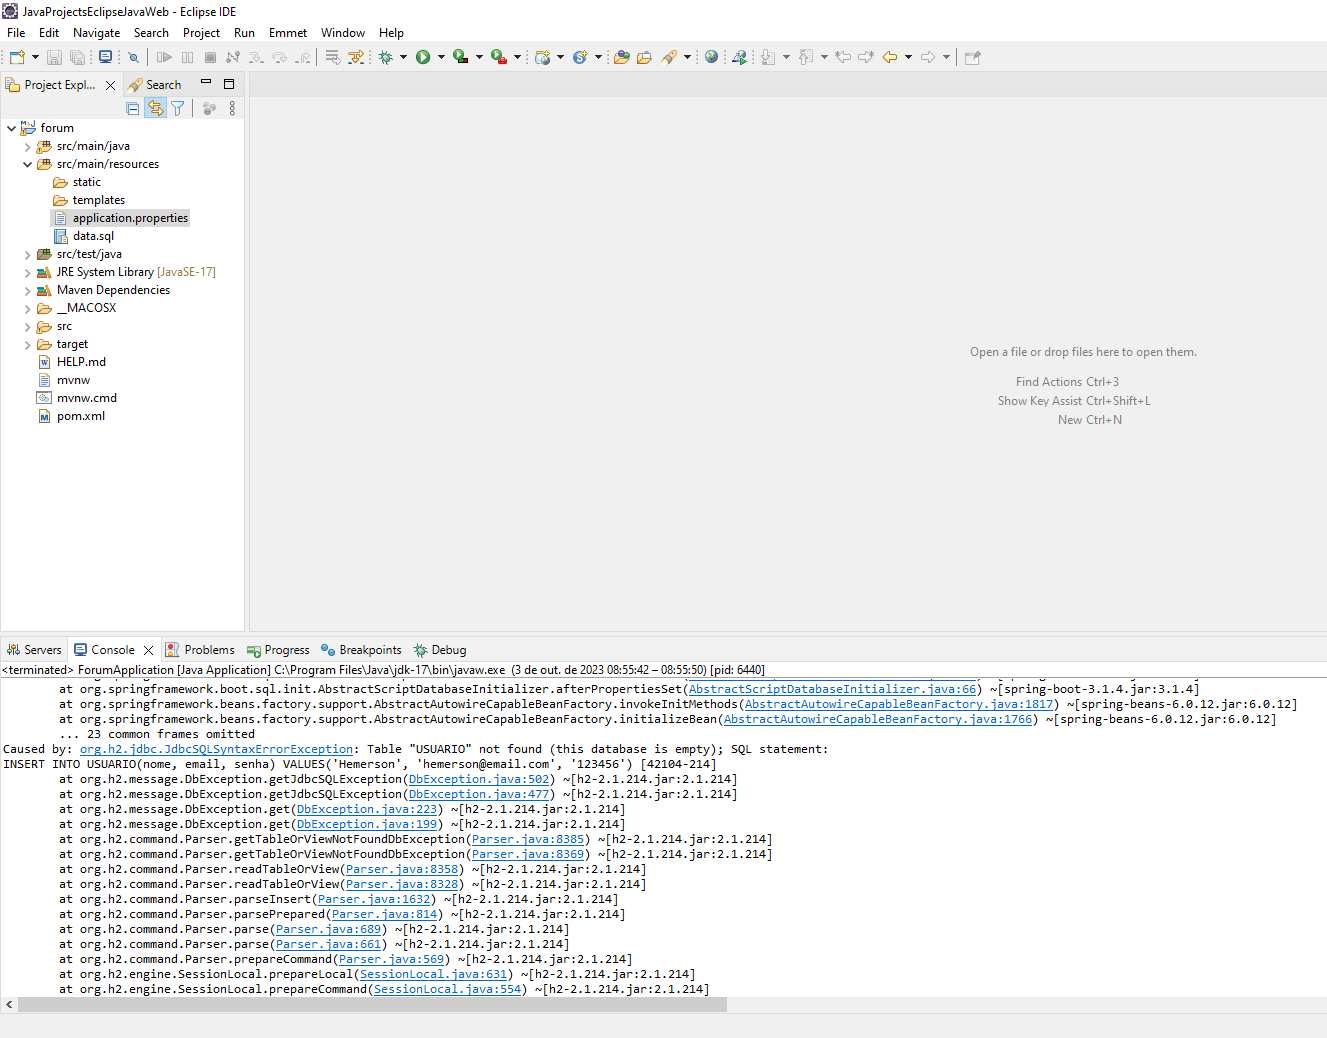Viewport: 1327px width, 1038px height.
Task: Open dropdown next to External Tools icon
Action: [x=517, y=57]
